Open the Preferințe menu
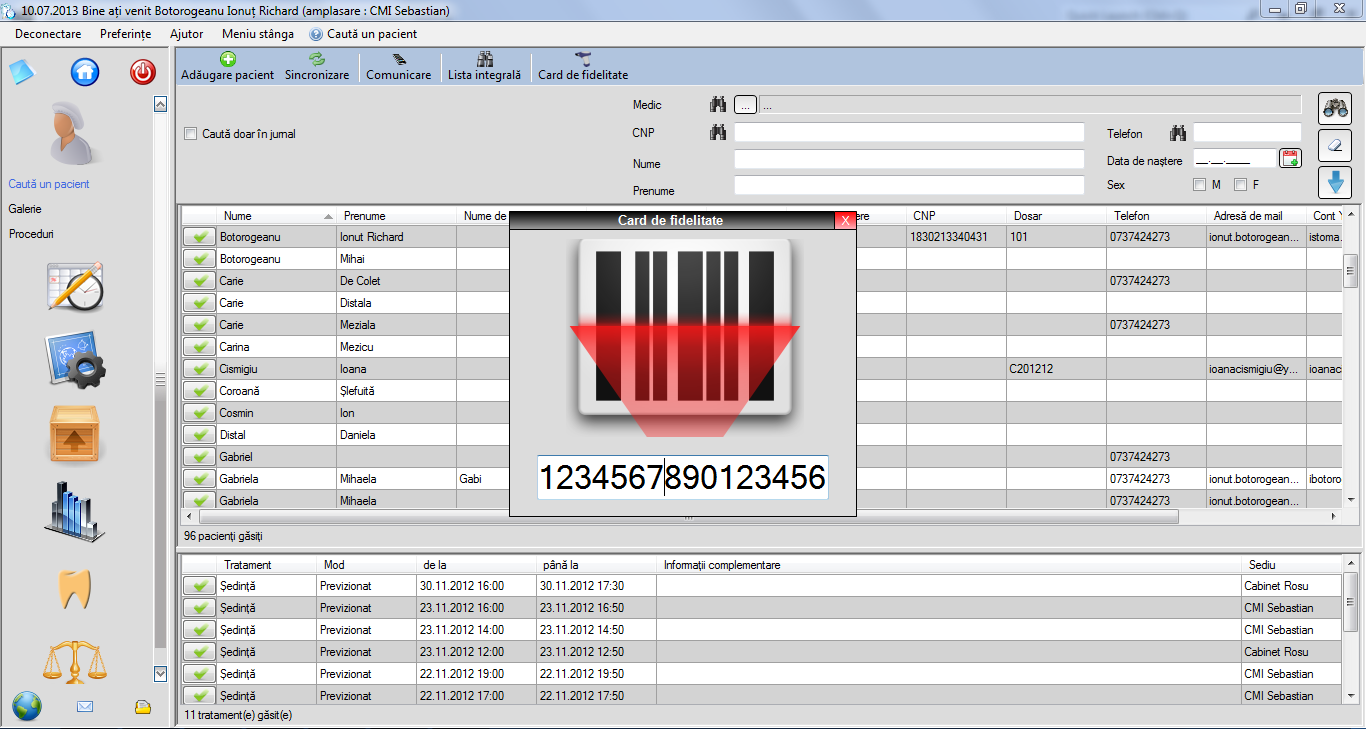This screenshot has height=729, width=1366. tap(125, 33)
